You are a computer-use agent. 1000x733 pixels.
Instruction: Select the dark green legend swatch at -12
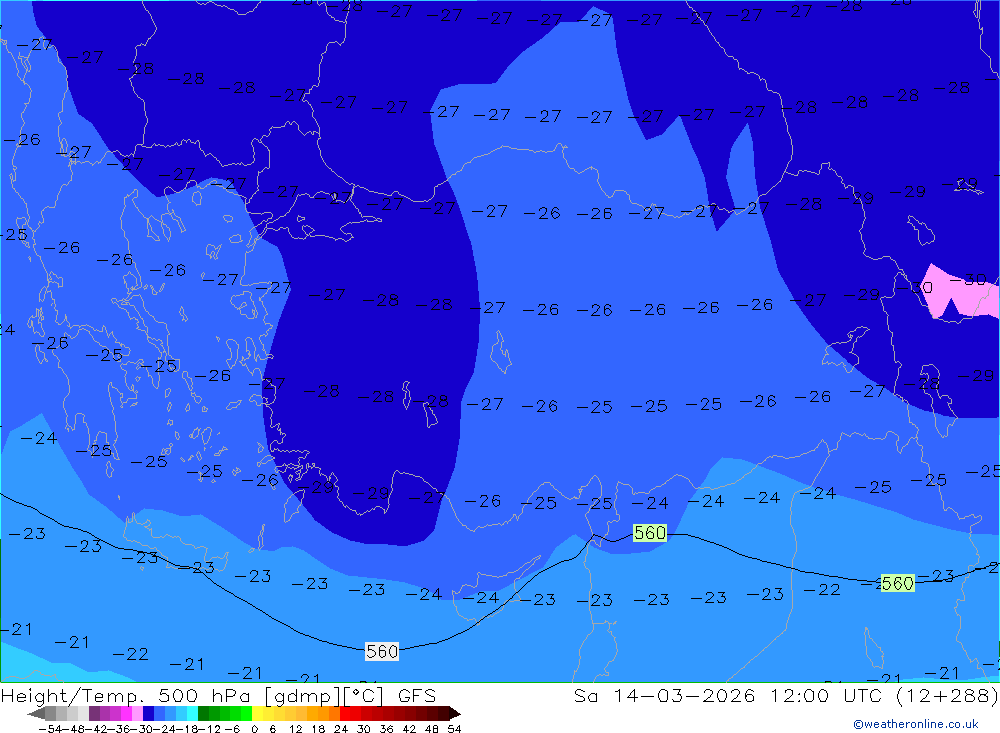203,713
